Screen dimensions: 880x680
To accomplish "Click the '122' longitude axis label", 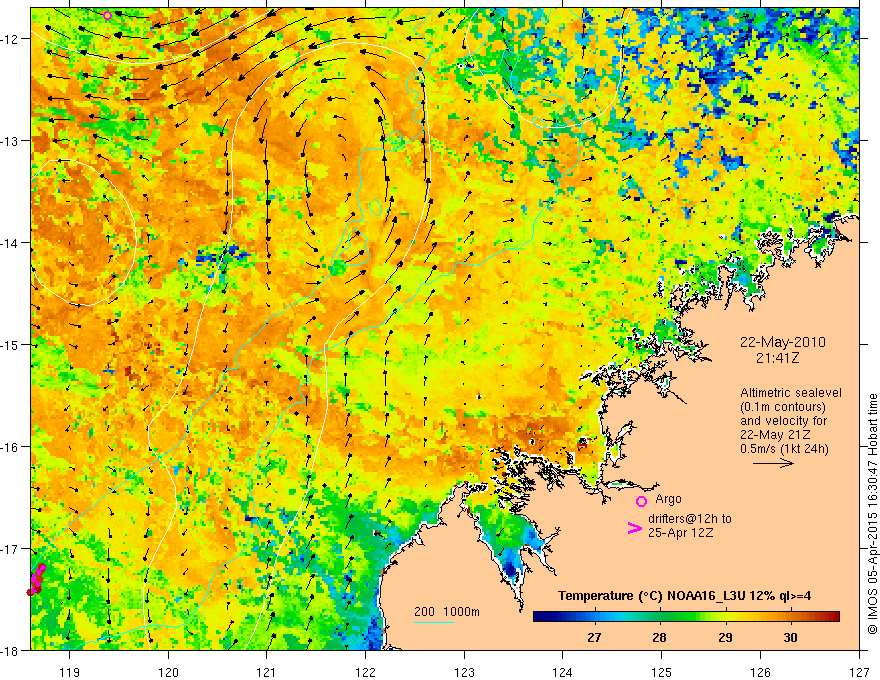I will 365,672.
